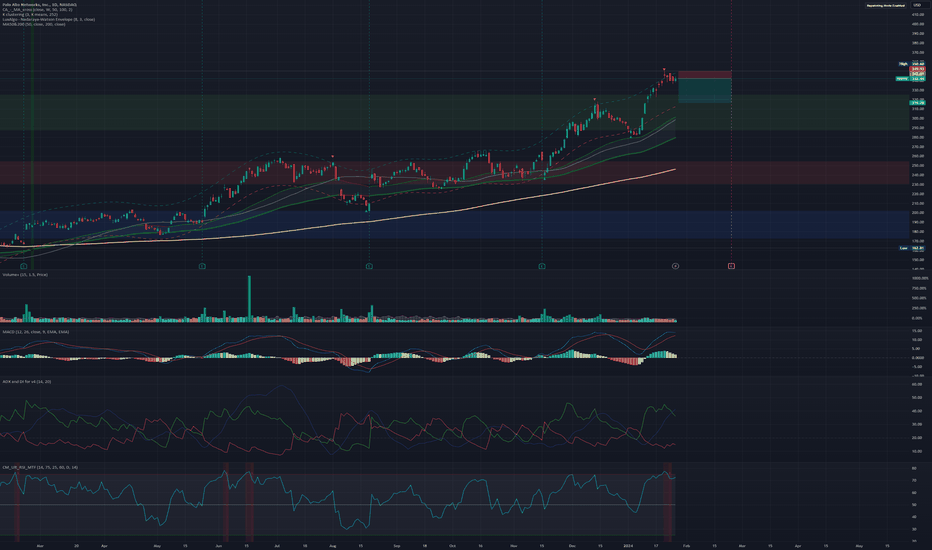Click the High price label on the price axis
This screenshot has width=932, height=550.
pos(911,64)
